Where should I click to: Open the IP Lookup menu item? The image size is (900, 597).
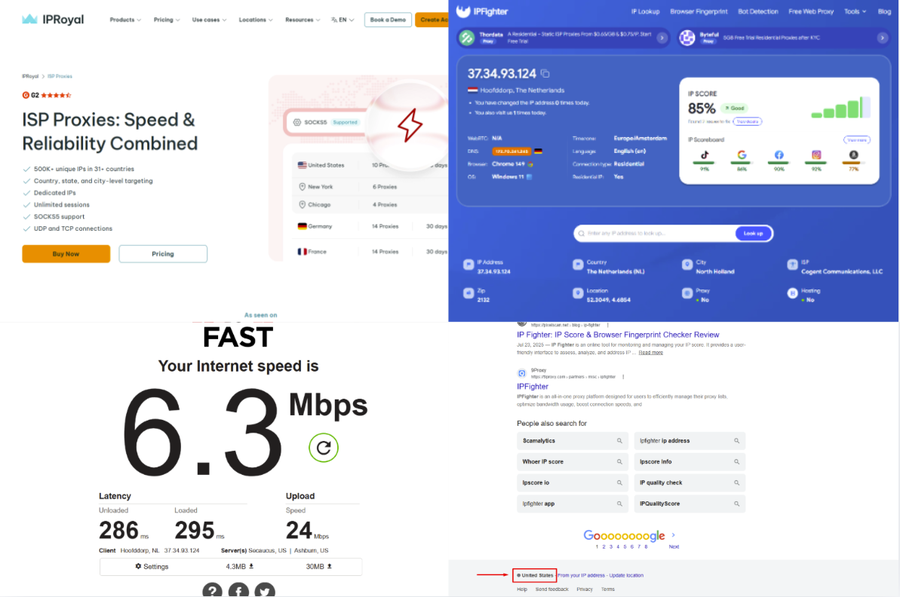pyautogui.click(x=645, y=11)
